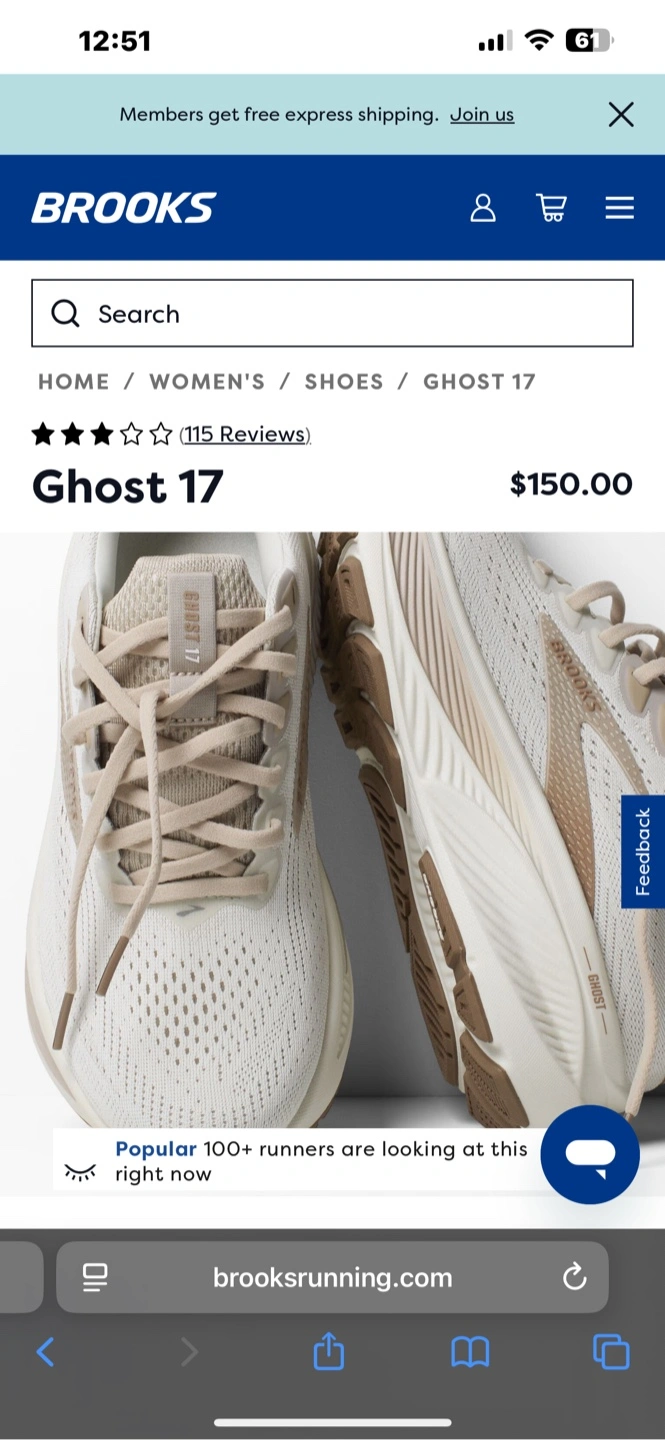Viewport: 665px width, 1440px height.
Task: Show all open Safari tabs
Action: (611, 1352)
